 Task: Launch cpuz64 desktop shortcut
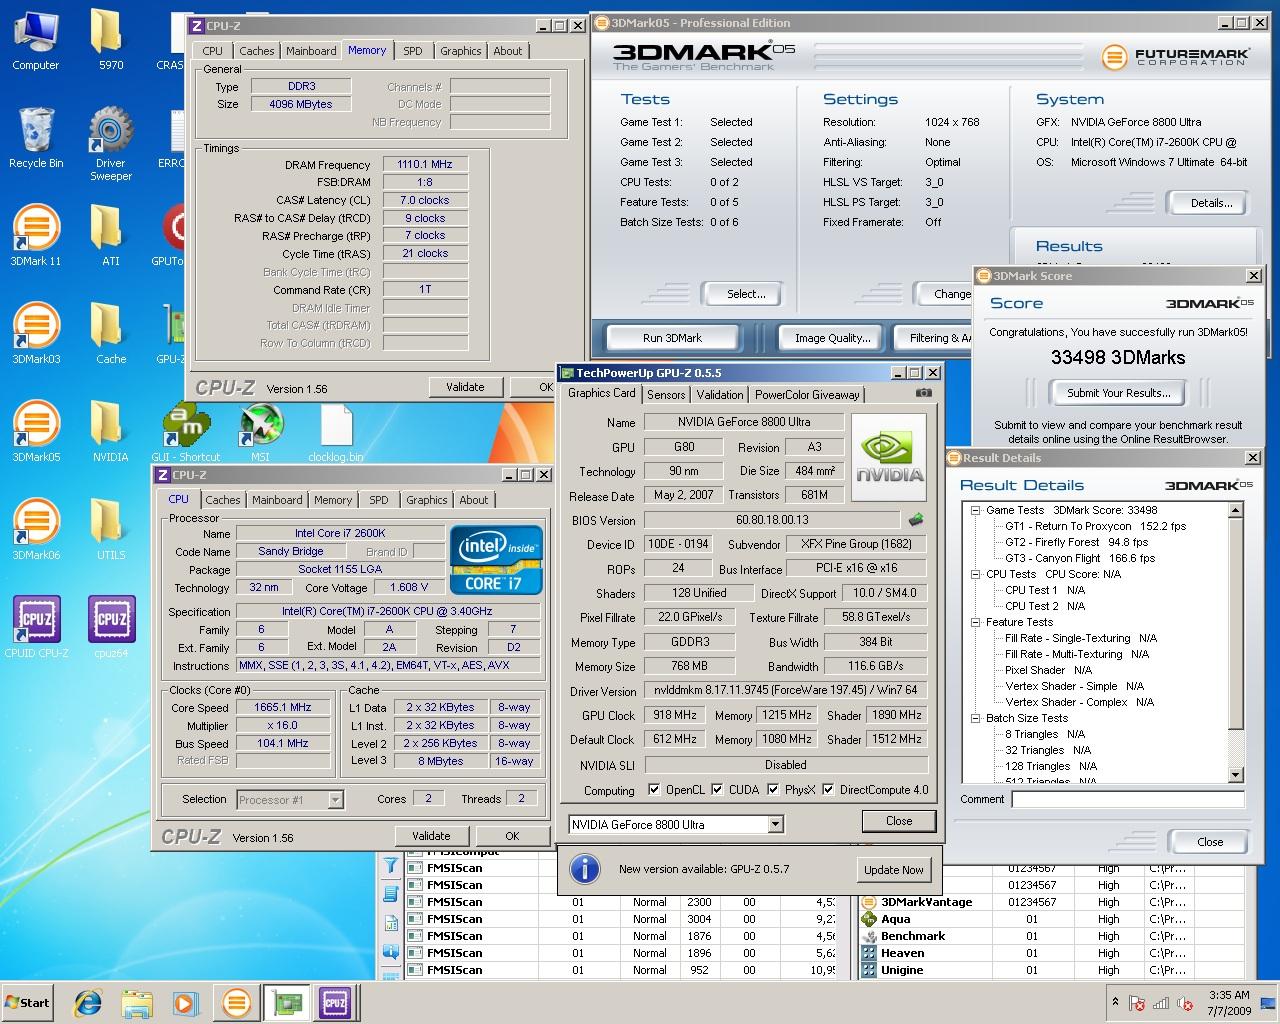(110, 627)
